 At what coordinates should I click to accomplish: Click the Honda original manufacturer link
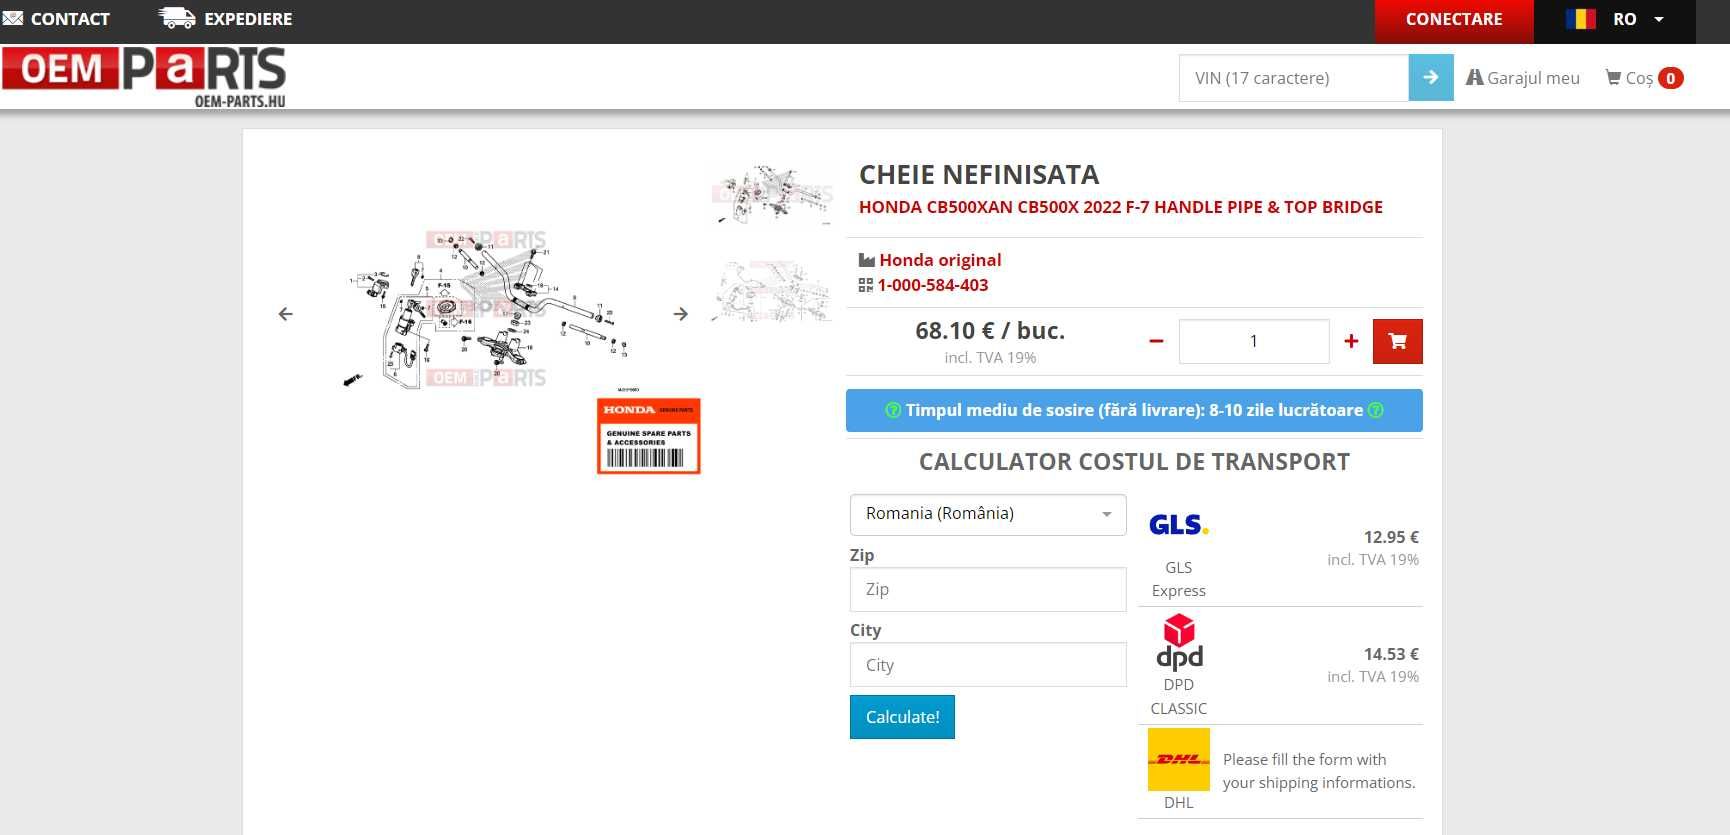pyautogui.click(x=940, y=260)
